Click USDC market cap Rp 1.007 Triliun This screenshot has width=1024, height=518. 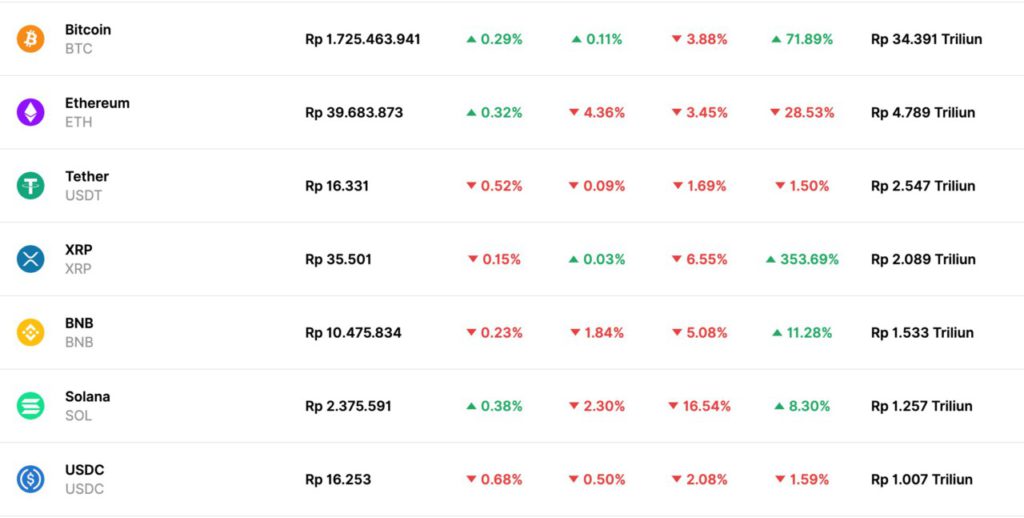point(921,480)
